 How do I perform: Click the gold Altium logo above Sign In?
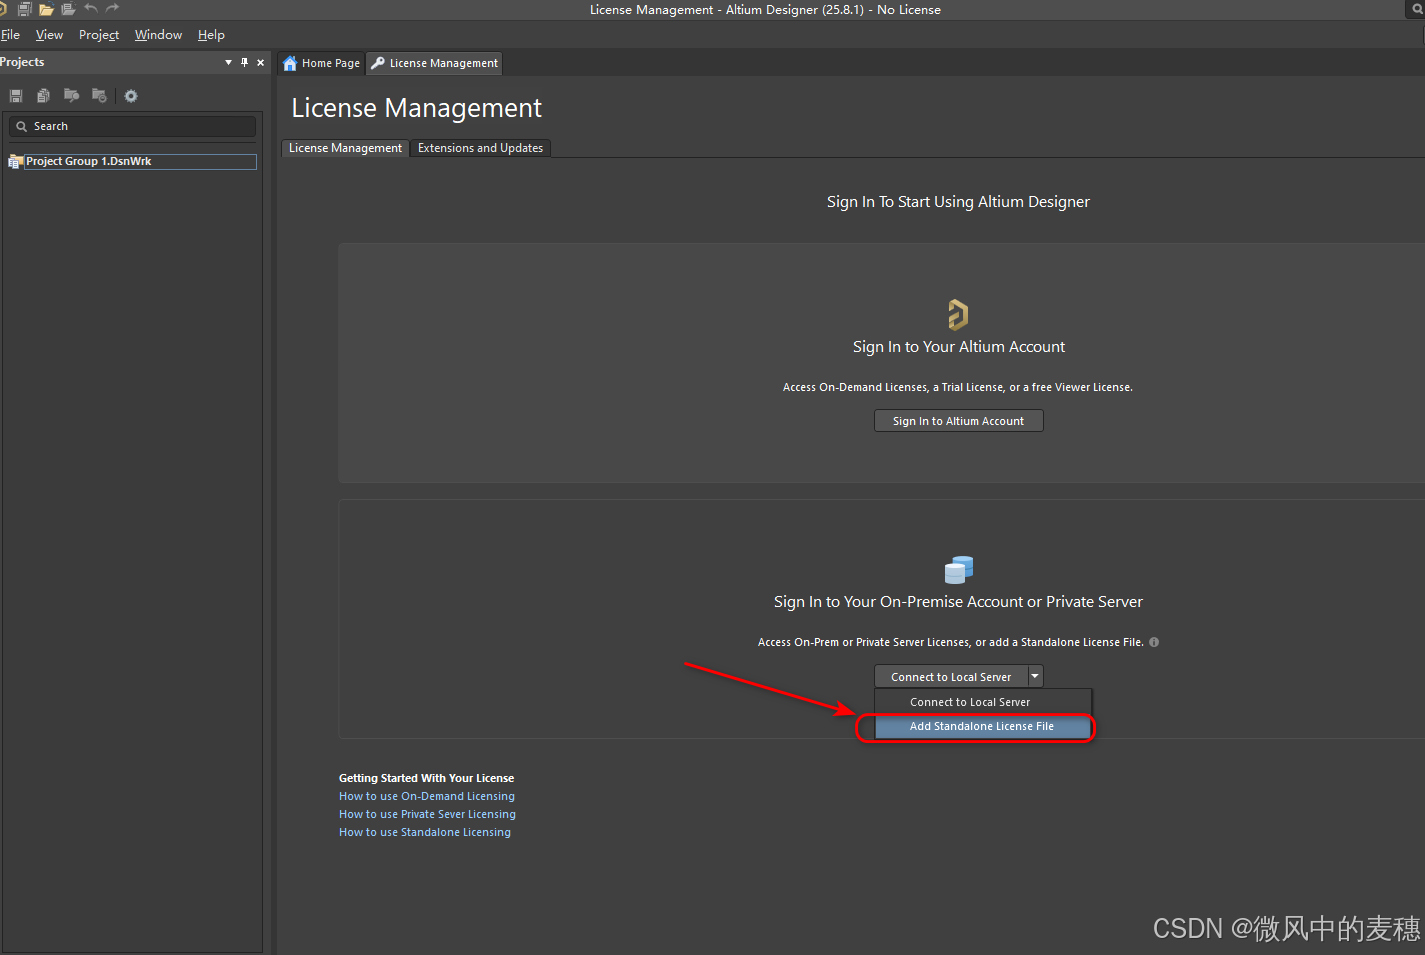click(958, 314)
